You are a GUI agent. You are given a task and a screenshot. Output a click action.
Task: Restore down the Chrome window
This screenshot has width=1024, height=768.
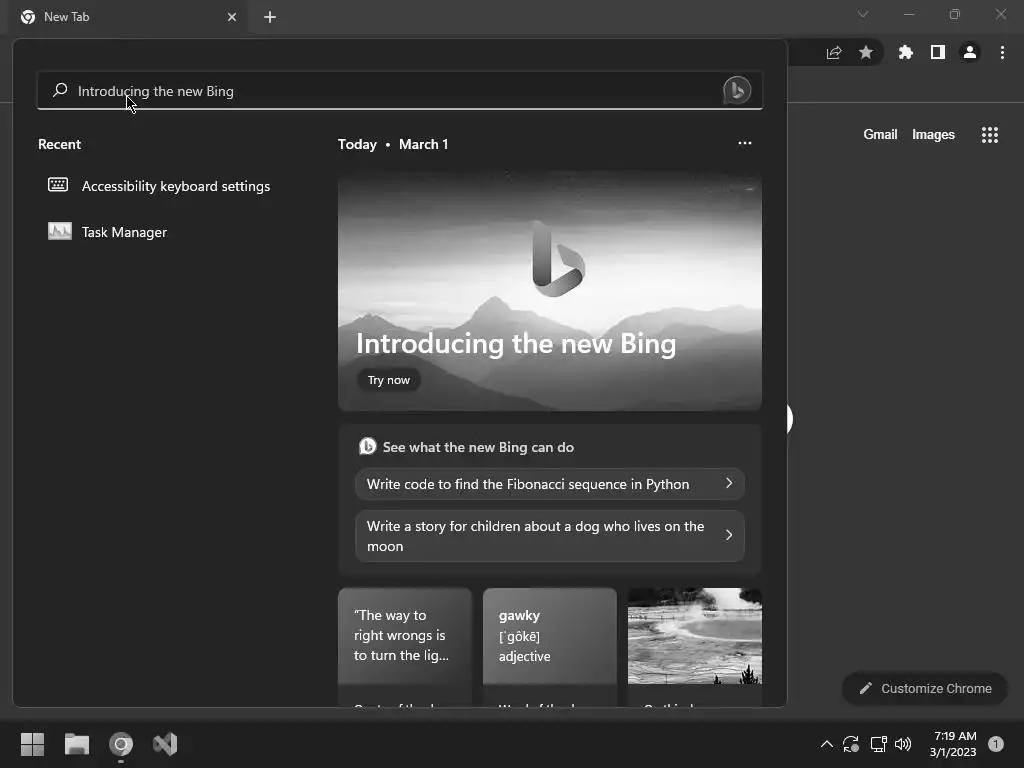pyautogui.click(x=955, y=14)
